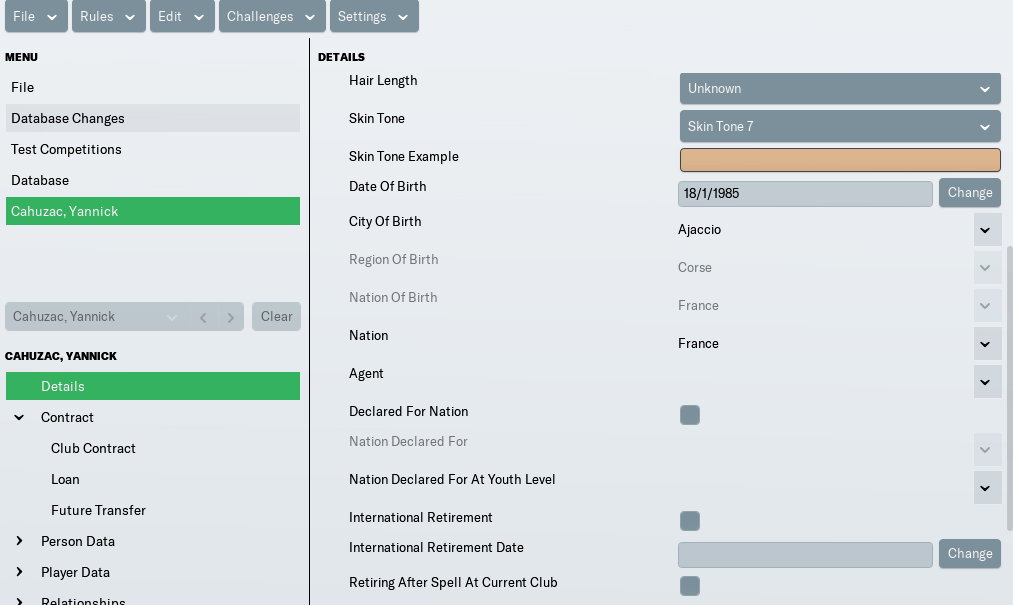This screenshot has width=1013, height=605.
Task: Open the Skin Tone dropdown
Action: click(840, 127)
